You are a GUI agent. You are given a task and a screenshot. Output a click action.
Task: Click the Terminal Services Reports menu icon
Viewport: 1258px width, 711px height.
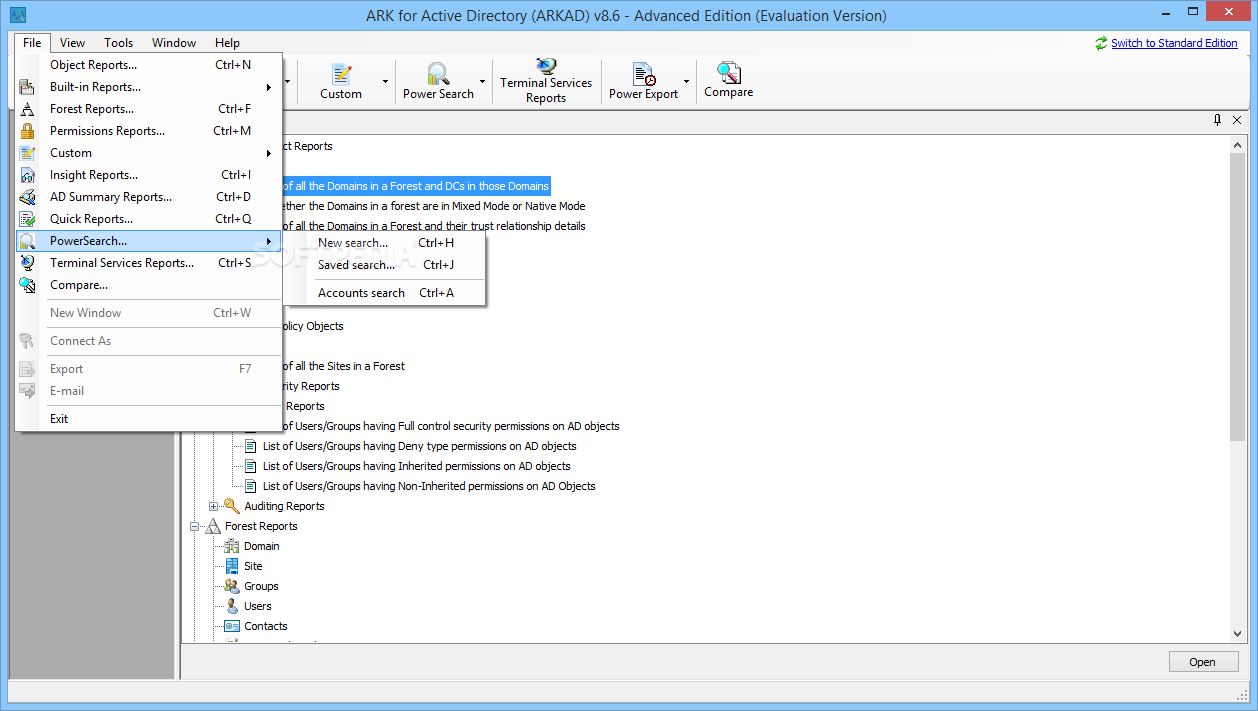27,263
